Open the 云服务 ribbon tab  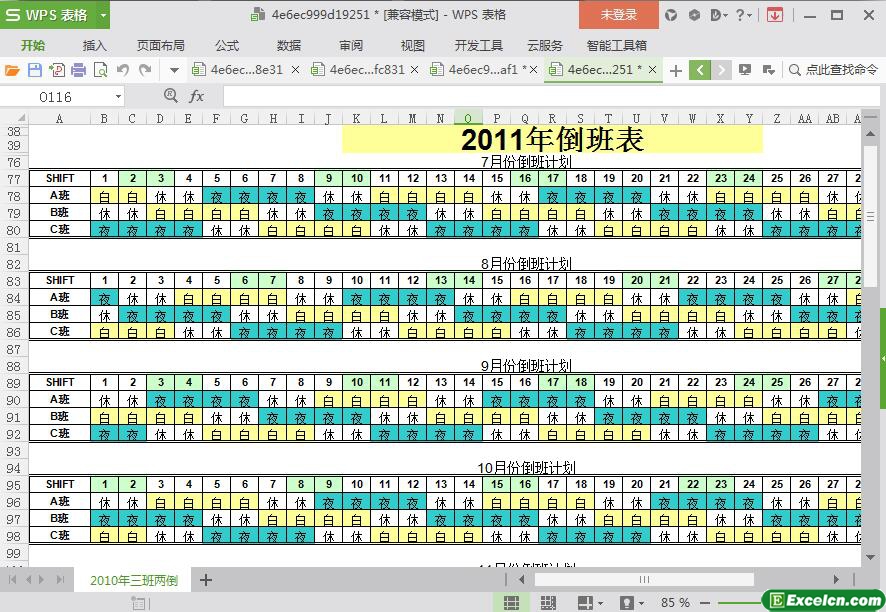(x=545, y=46)
